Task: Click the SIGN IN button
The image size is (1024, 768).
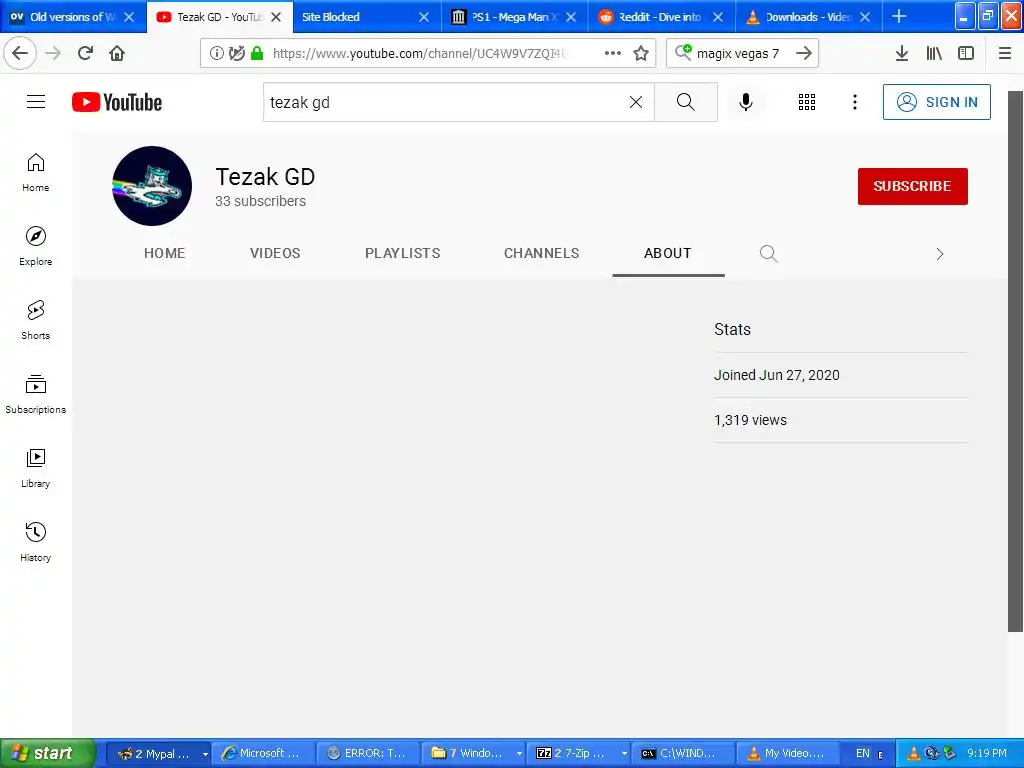Action: point(936,102)
